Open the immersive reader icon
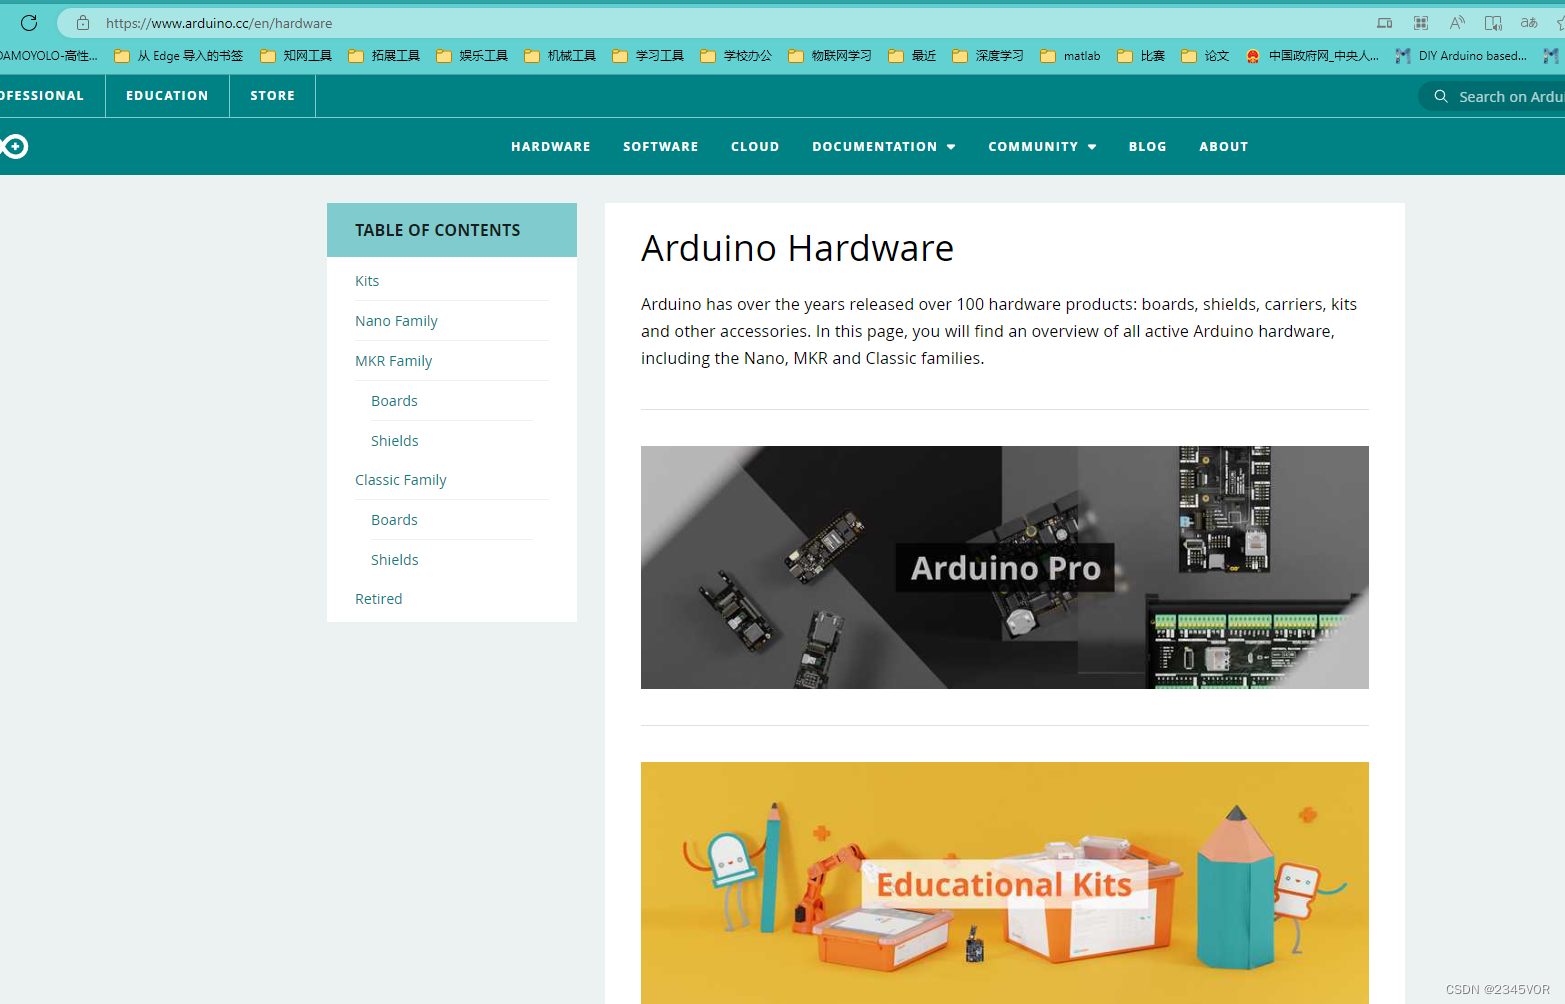This screenshot has width=1565, height=1004. [1493, 23]
